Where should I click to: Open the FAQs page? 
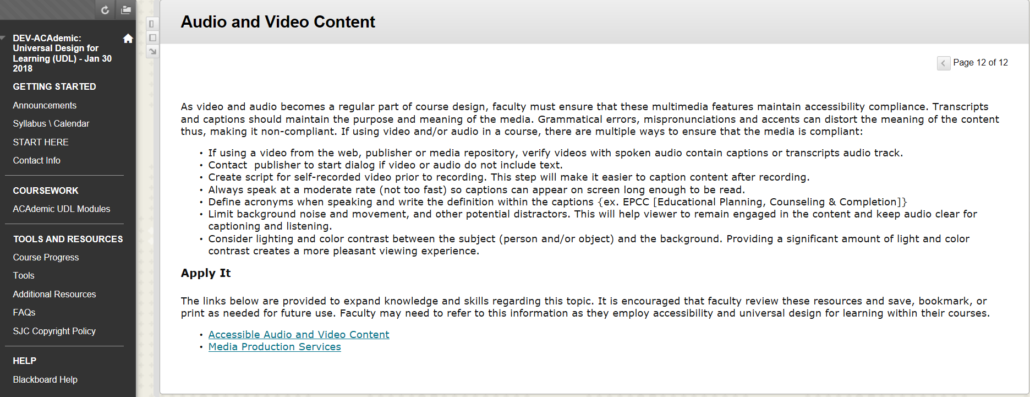click(x=24, y=313)
